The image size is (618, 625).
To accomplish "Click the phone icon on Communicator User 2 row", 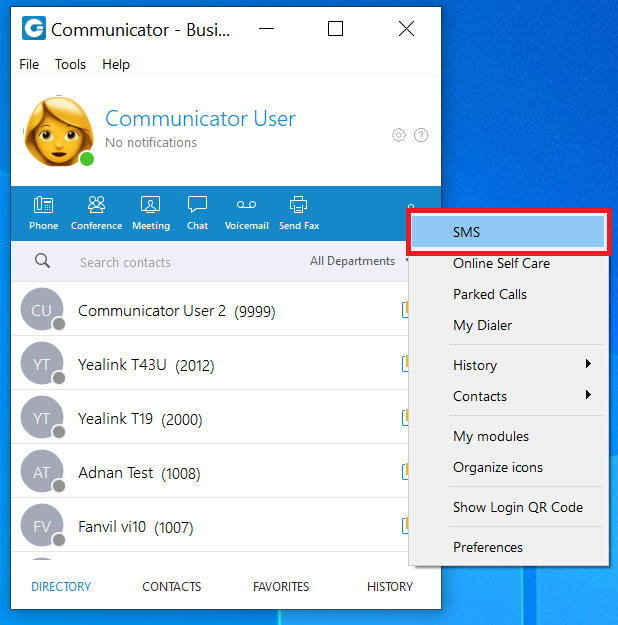I will coord(405,310).
